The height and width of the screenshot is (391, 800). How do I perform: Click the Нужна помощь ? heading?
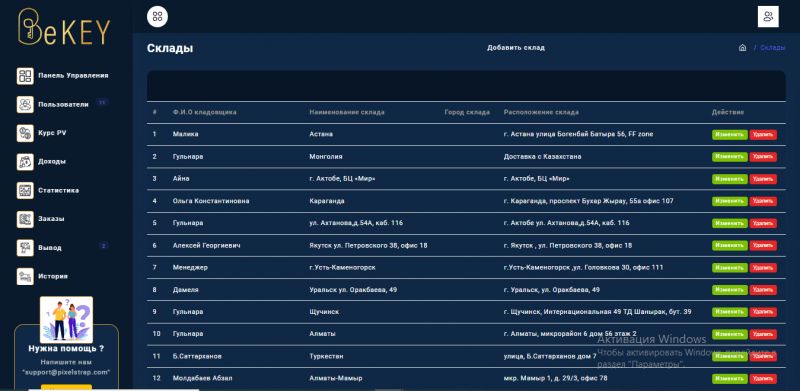tap(66, 349)
